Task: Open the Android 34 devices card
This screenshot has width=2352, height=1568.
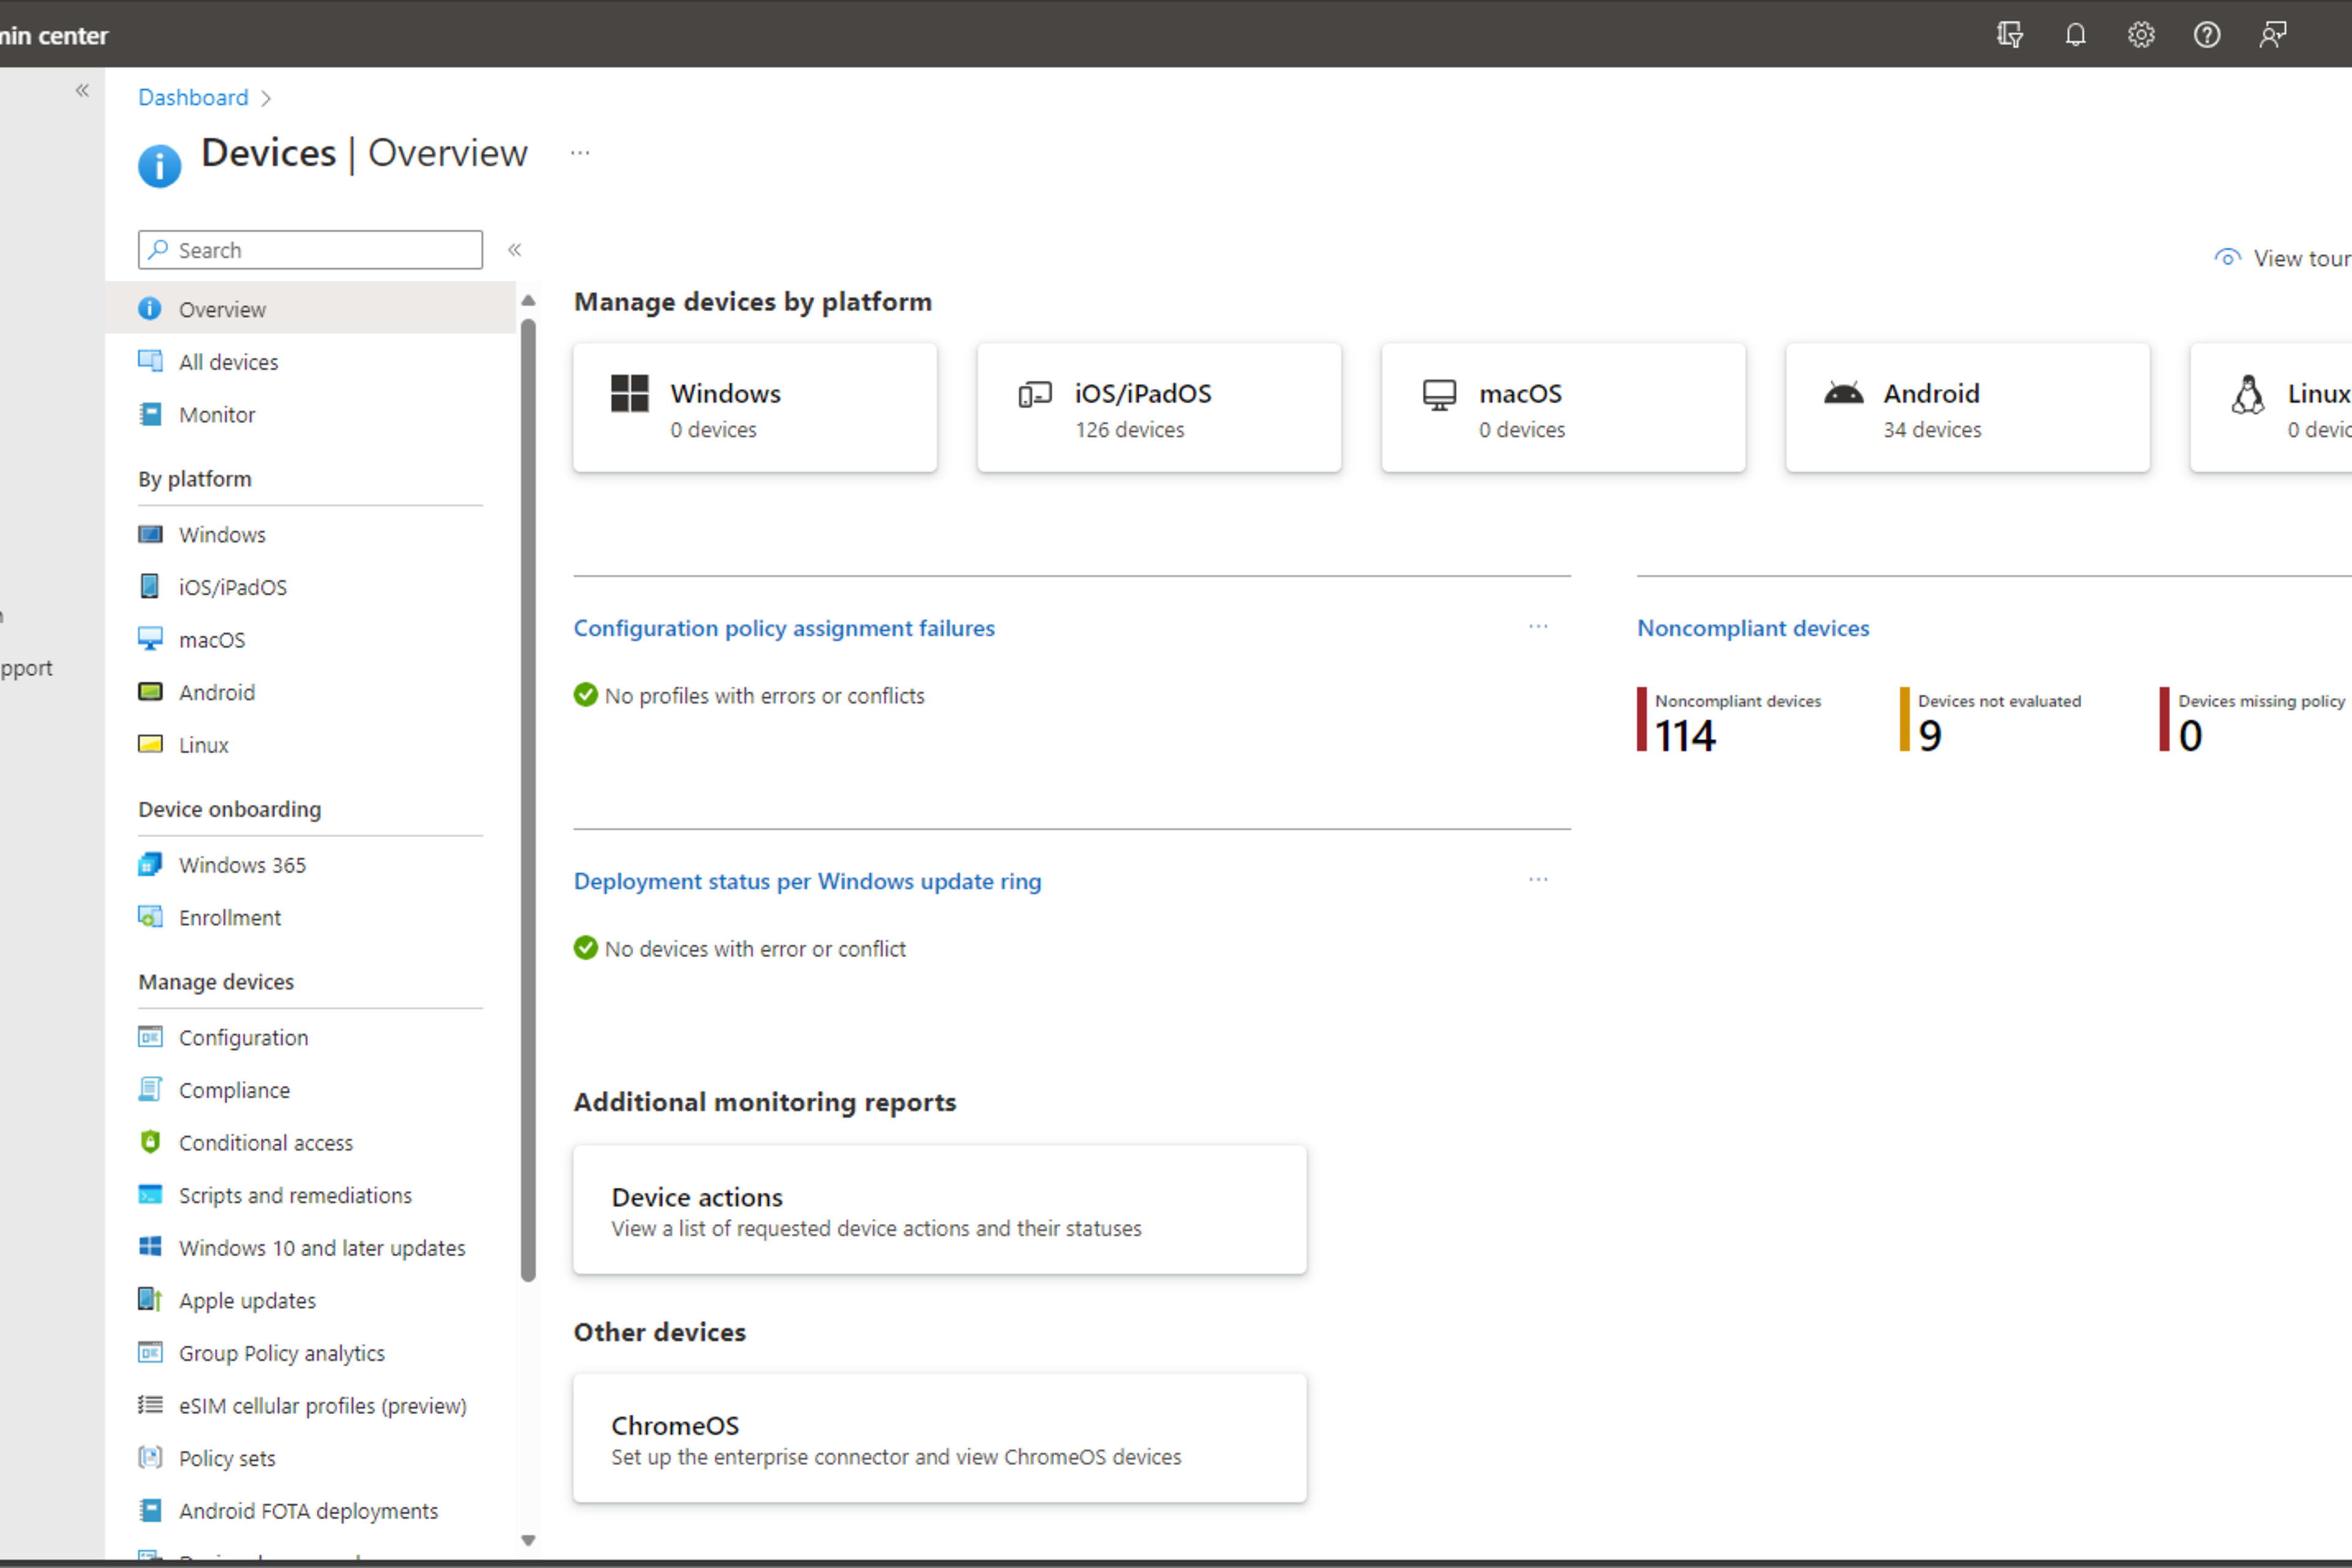Action: pyautogui.click(x=1967, y=408)
